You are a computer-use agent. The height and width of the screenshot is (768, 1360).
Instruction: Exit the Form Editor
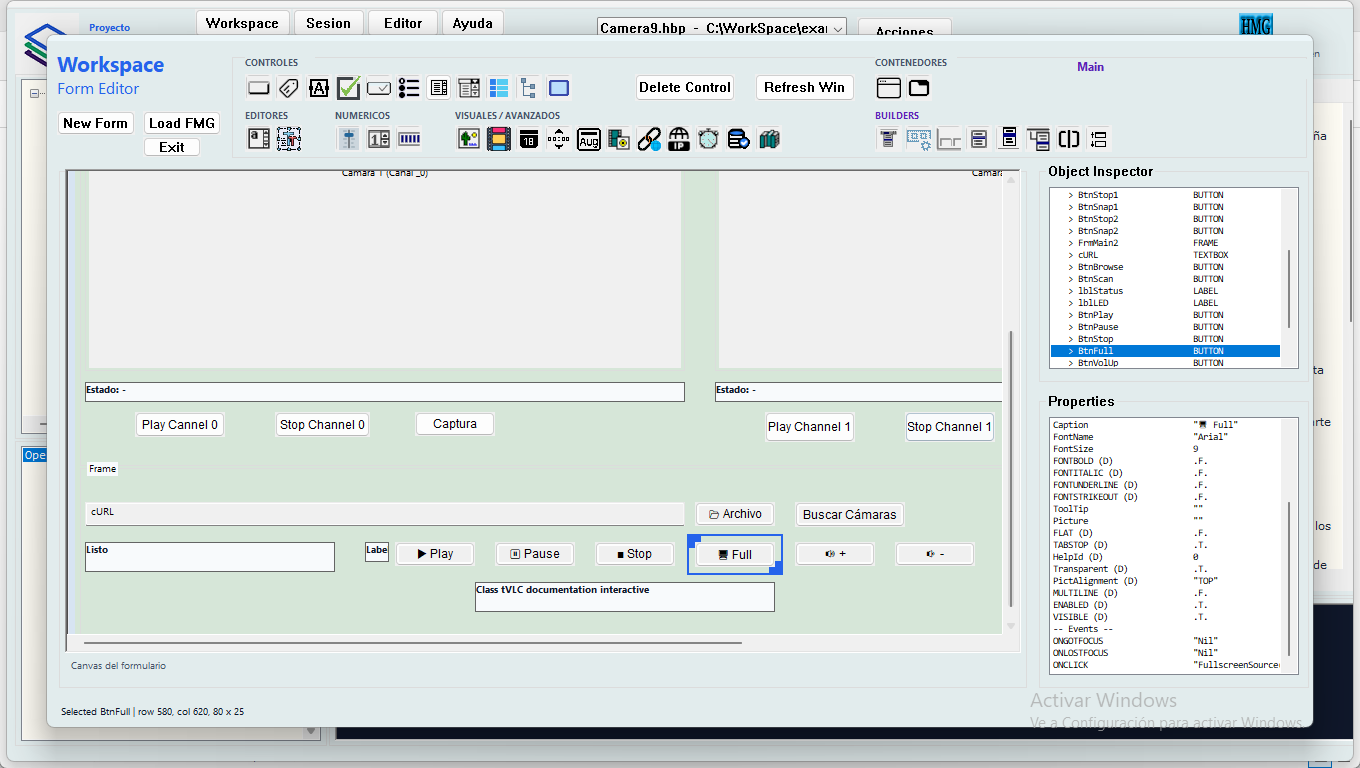click(172, 147)
